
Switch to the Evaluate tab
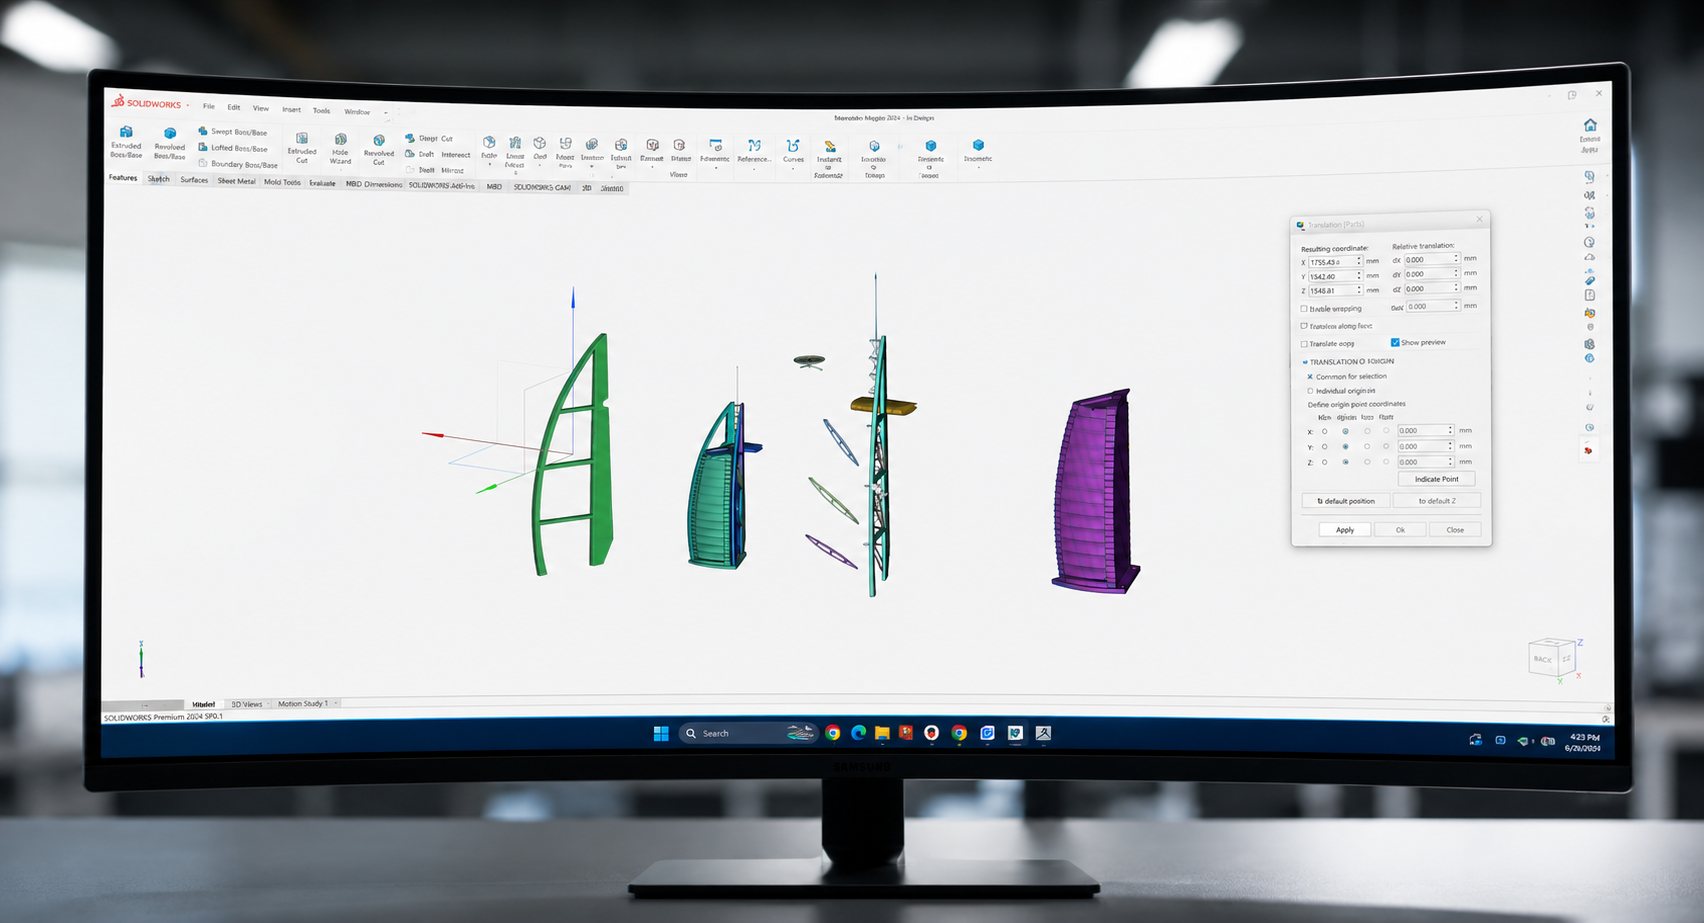pos(322,183)
